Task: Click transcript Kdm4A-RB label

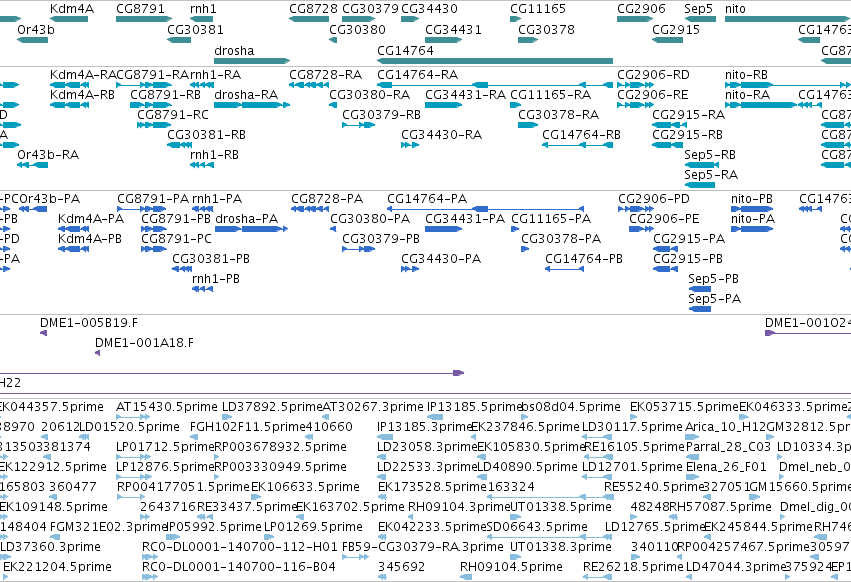Action: (x=82, y=94)
